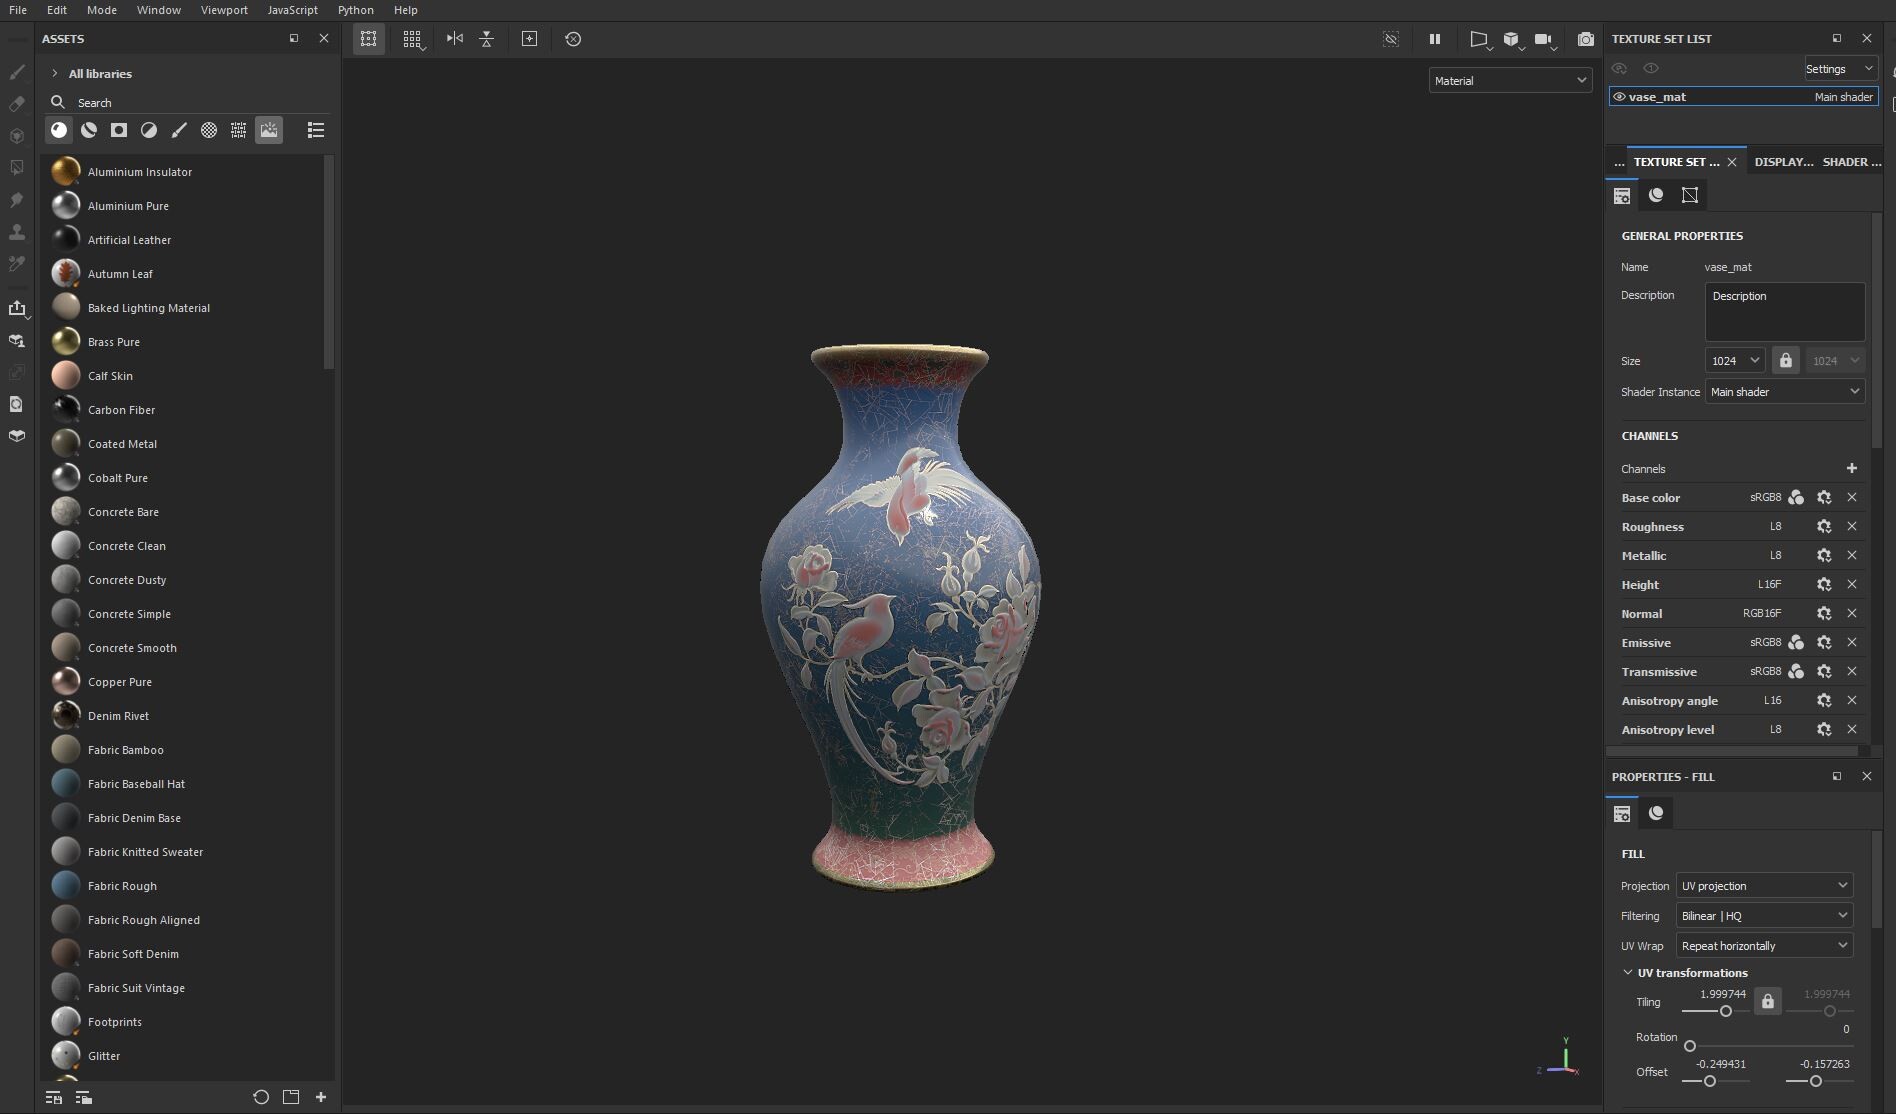
Task: Select the Eraser tool
Action: point(17,104)
